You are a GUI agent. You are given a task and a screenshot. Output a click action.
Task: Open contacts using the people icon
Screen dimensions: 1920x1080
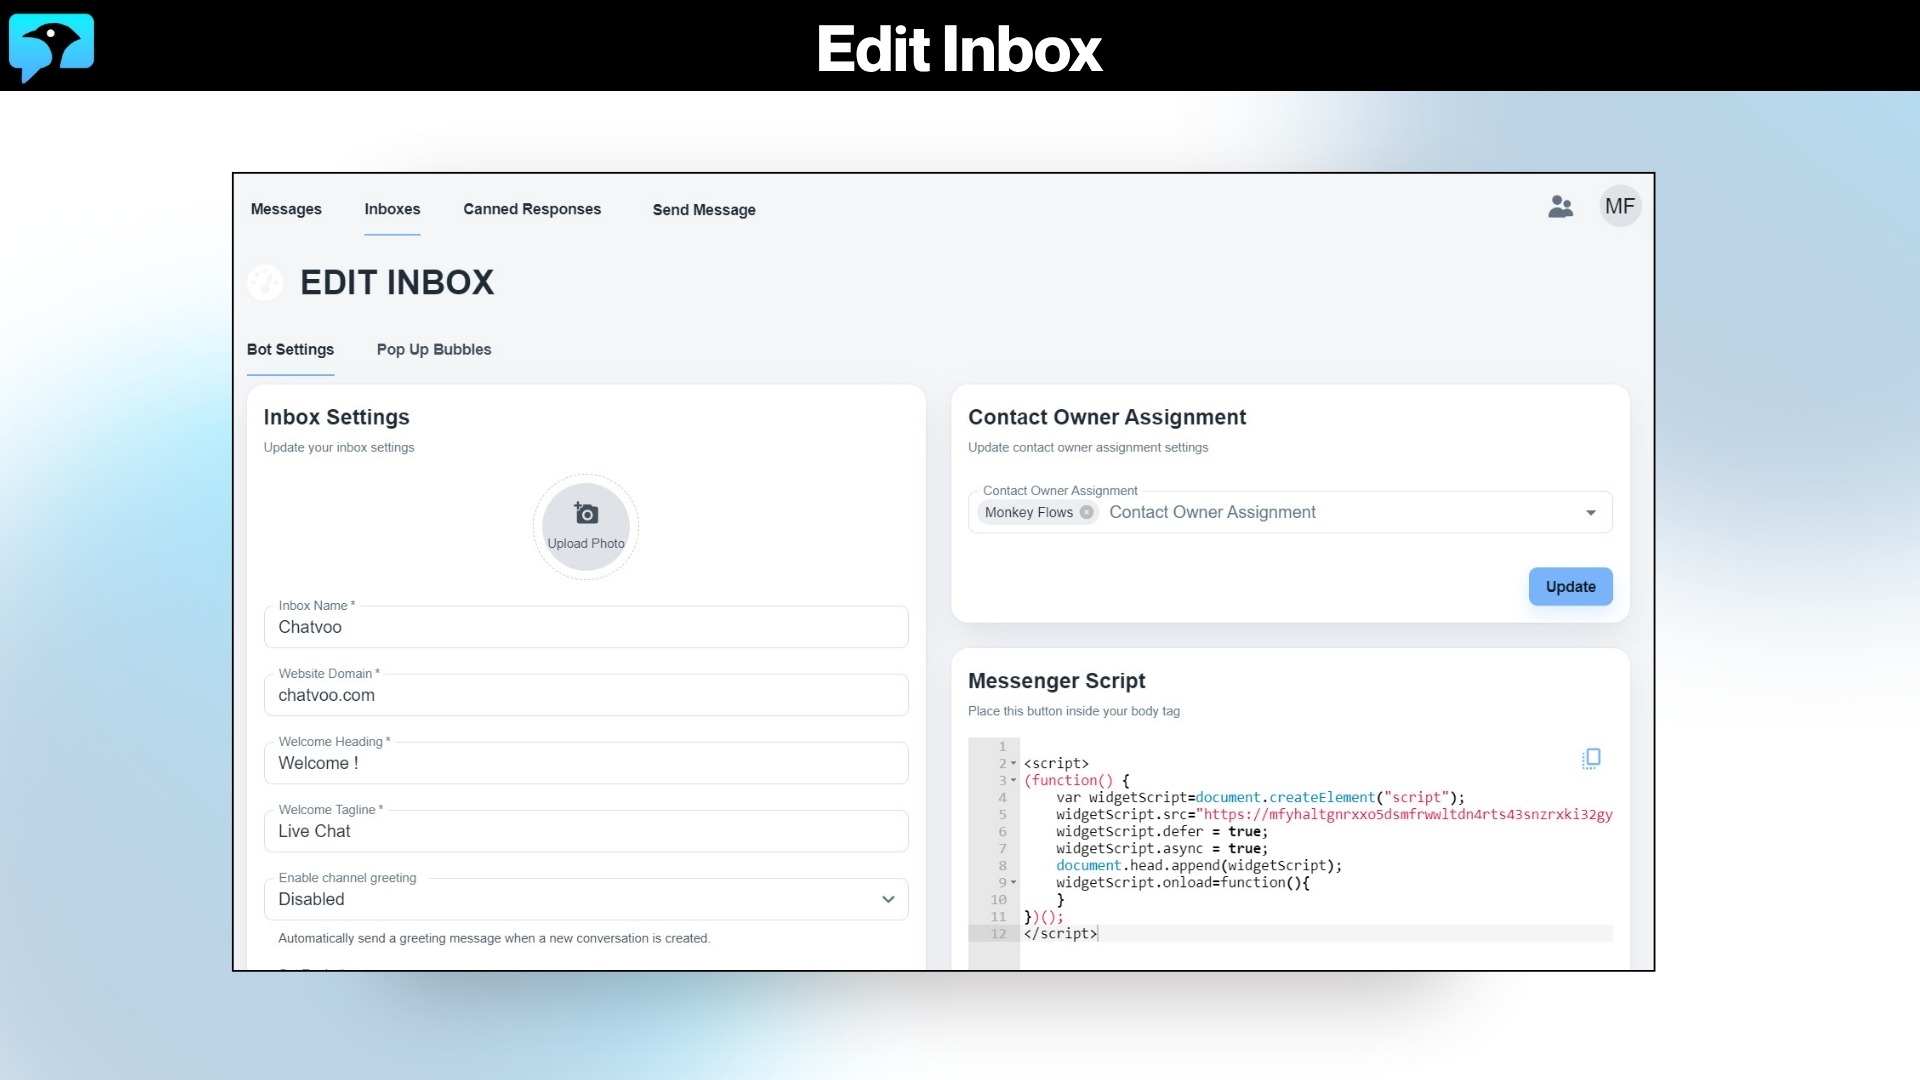[1560, 207]
